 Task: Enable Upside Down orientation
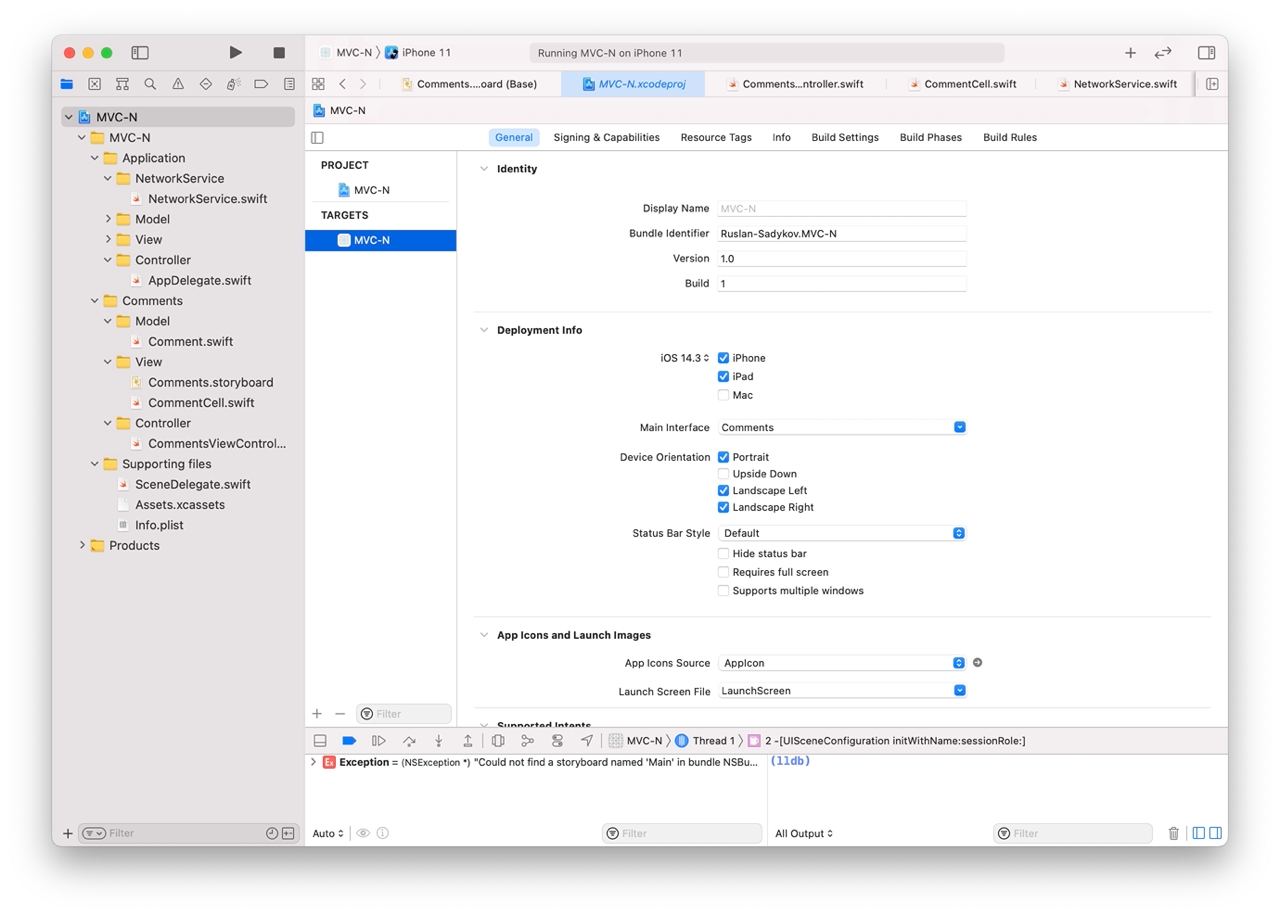pyautogui.click(x=723, y=474)
